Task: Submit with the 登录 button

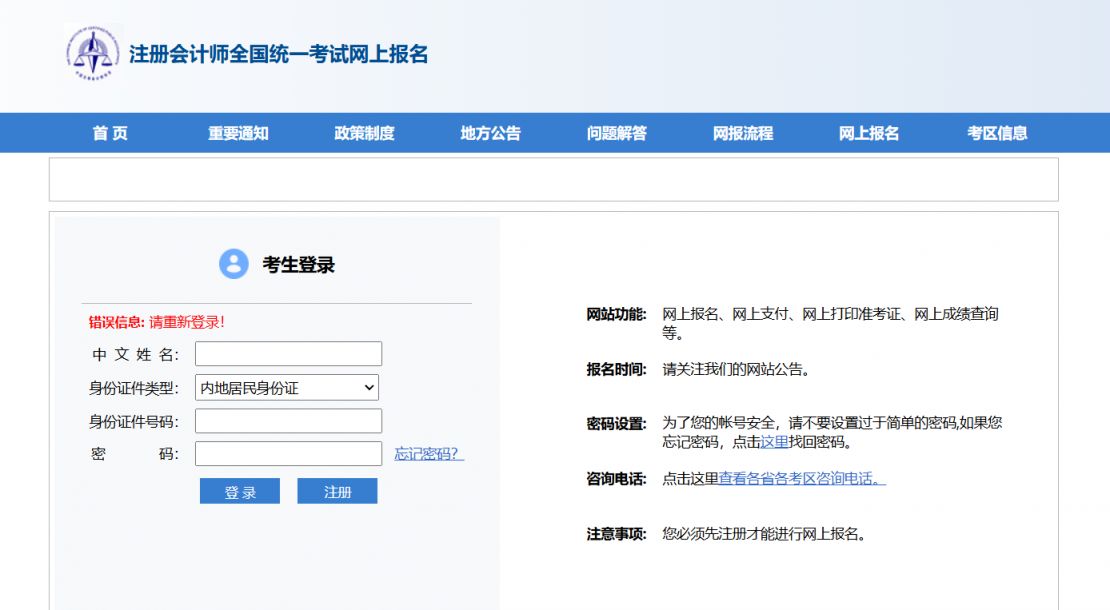Action: pos(240,491)
